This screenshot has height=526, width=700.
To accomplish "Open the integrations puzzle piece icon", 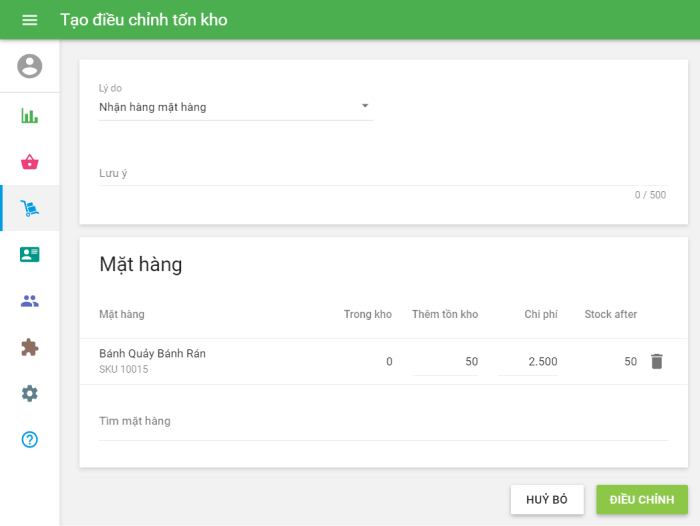I will pos(30,347).
